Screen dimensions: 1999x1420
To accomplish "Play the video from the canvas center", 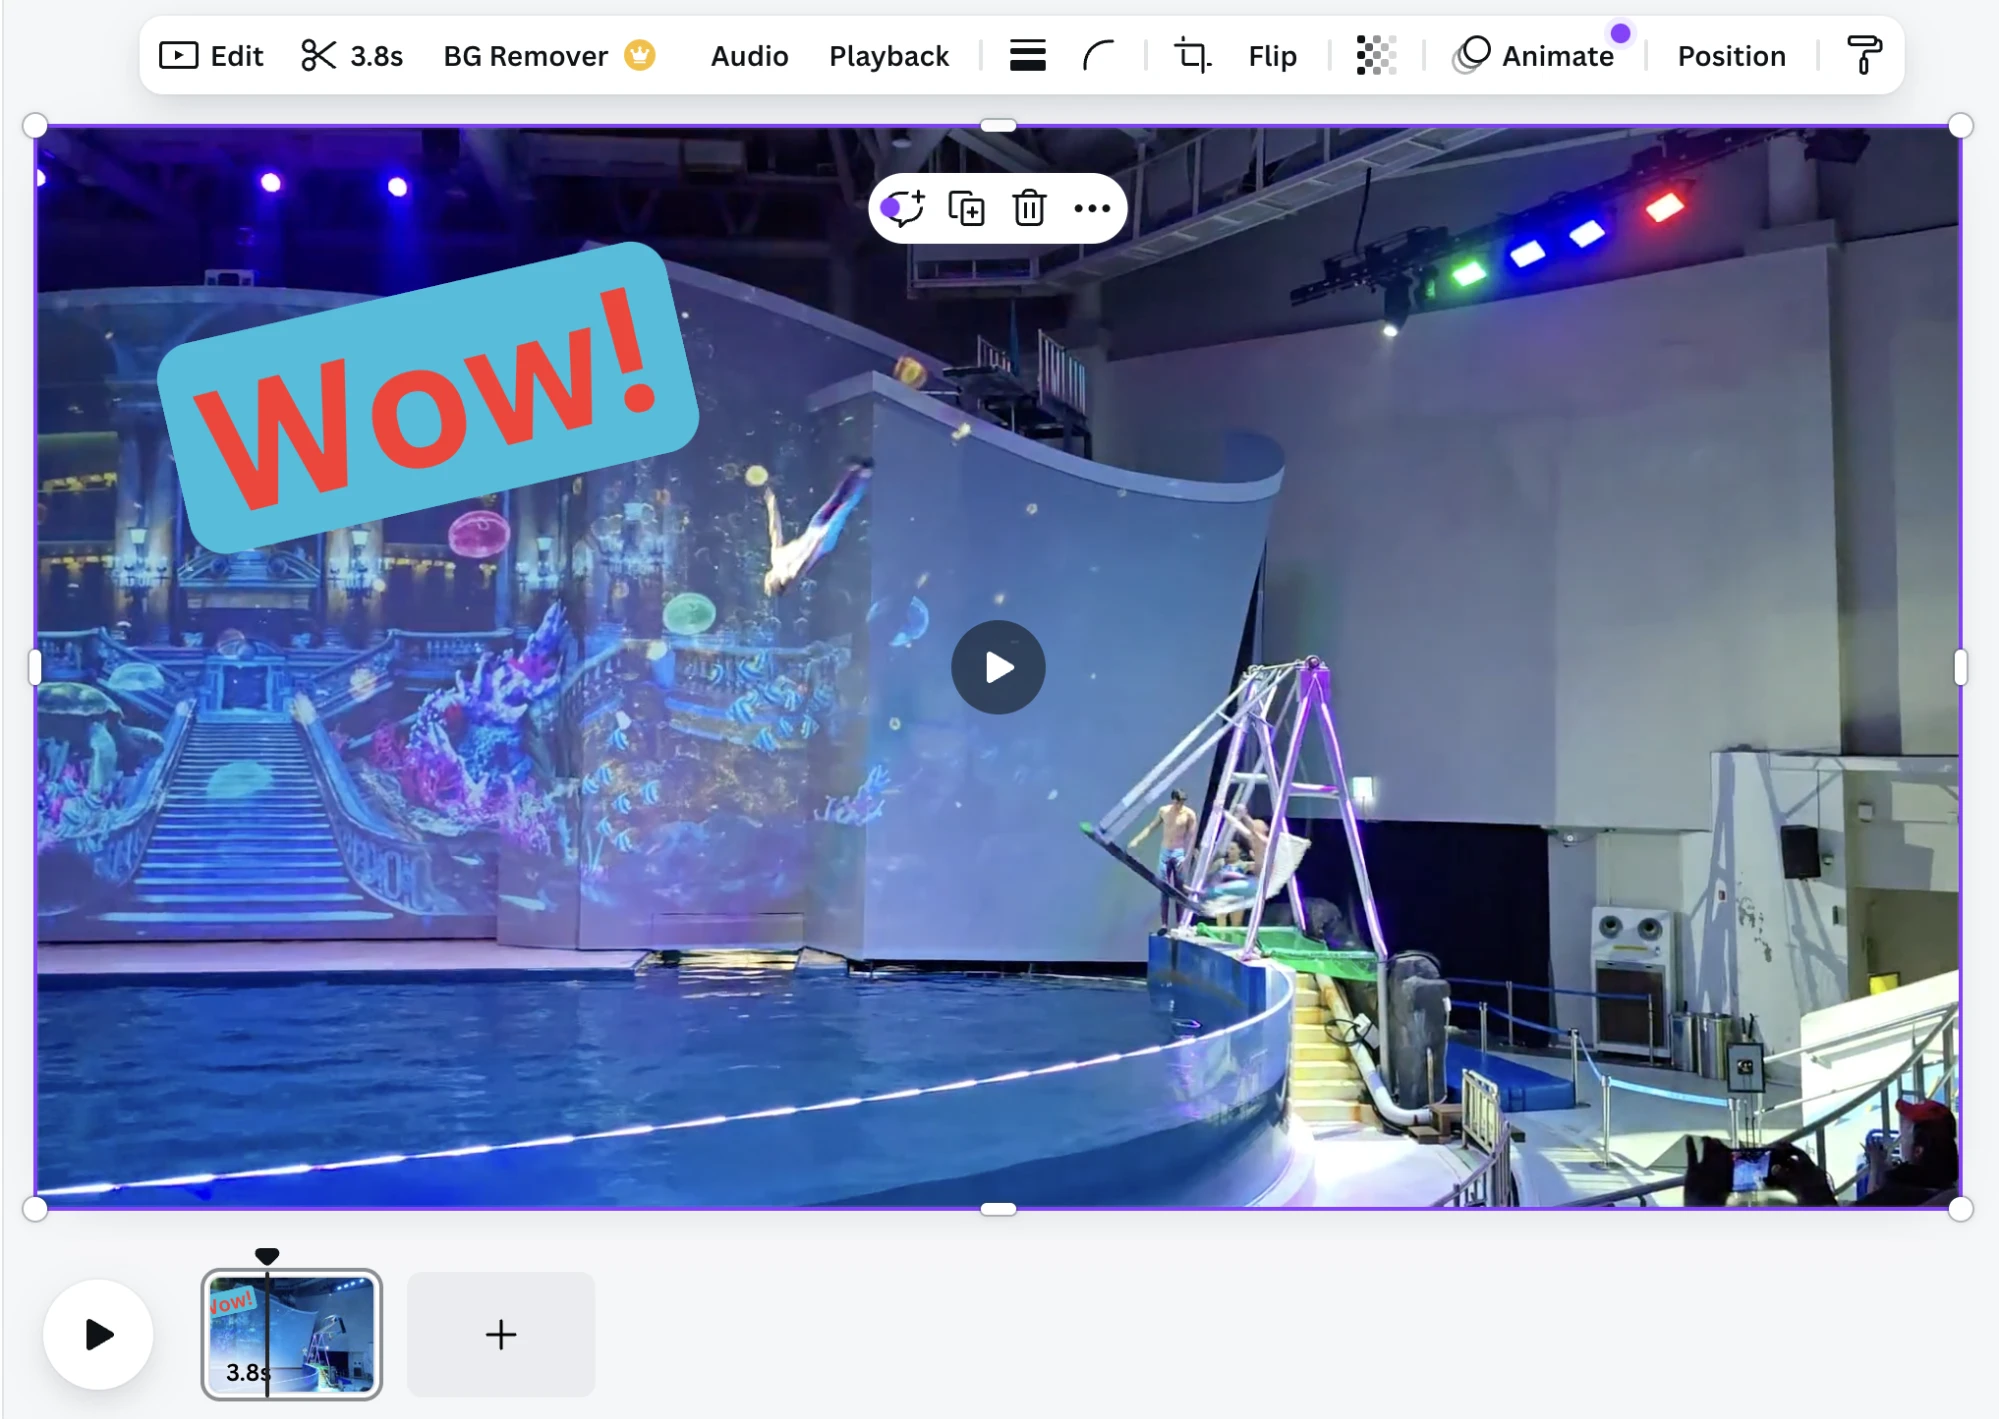I will (998, 667).
